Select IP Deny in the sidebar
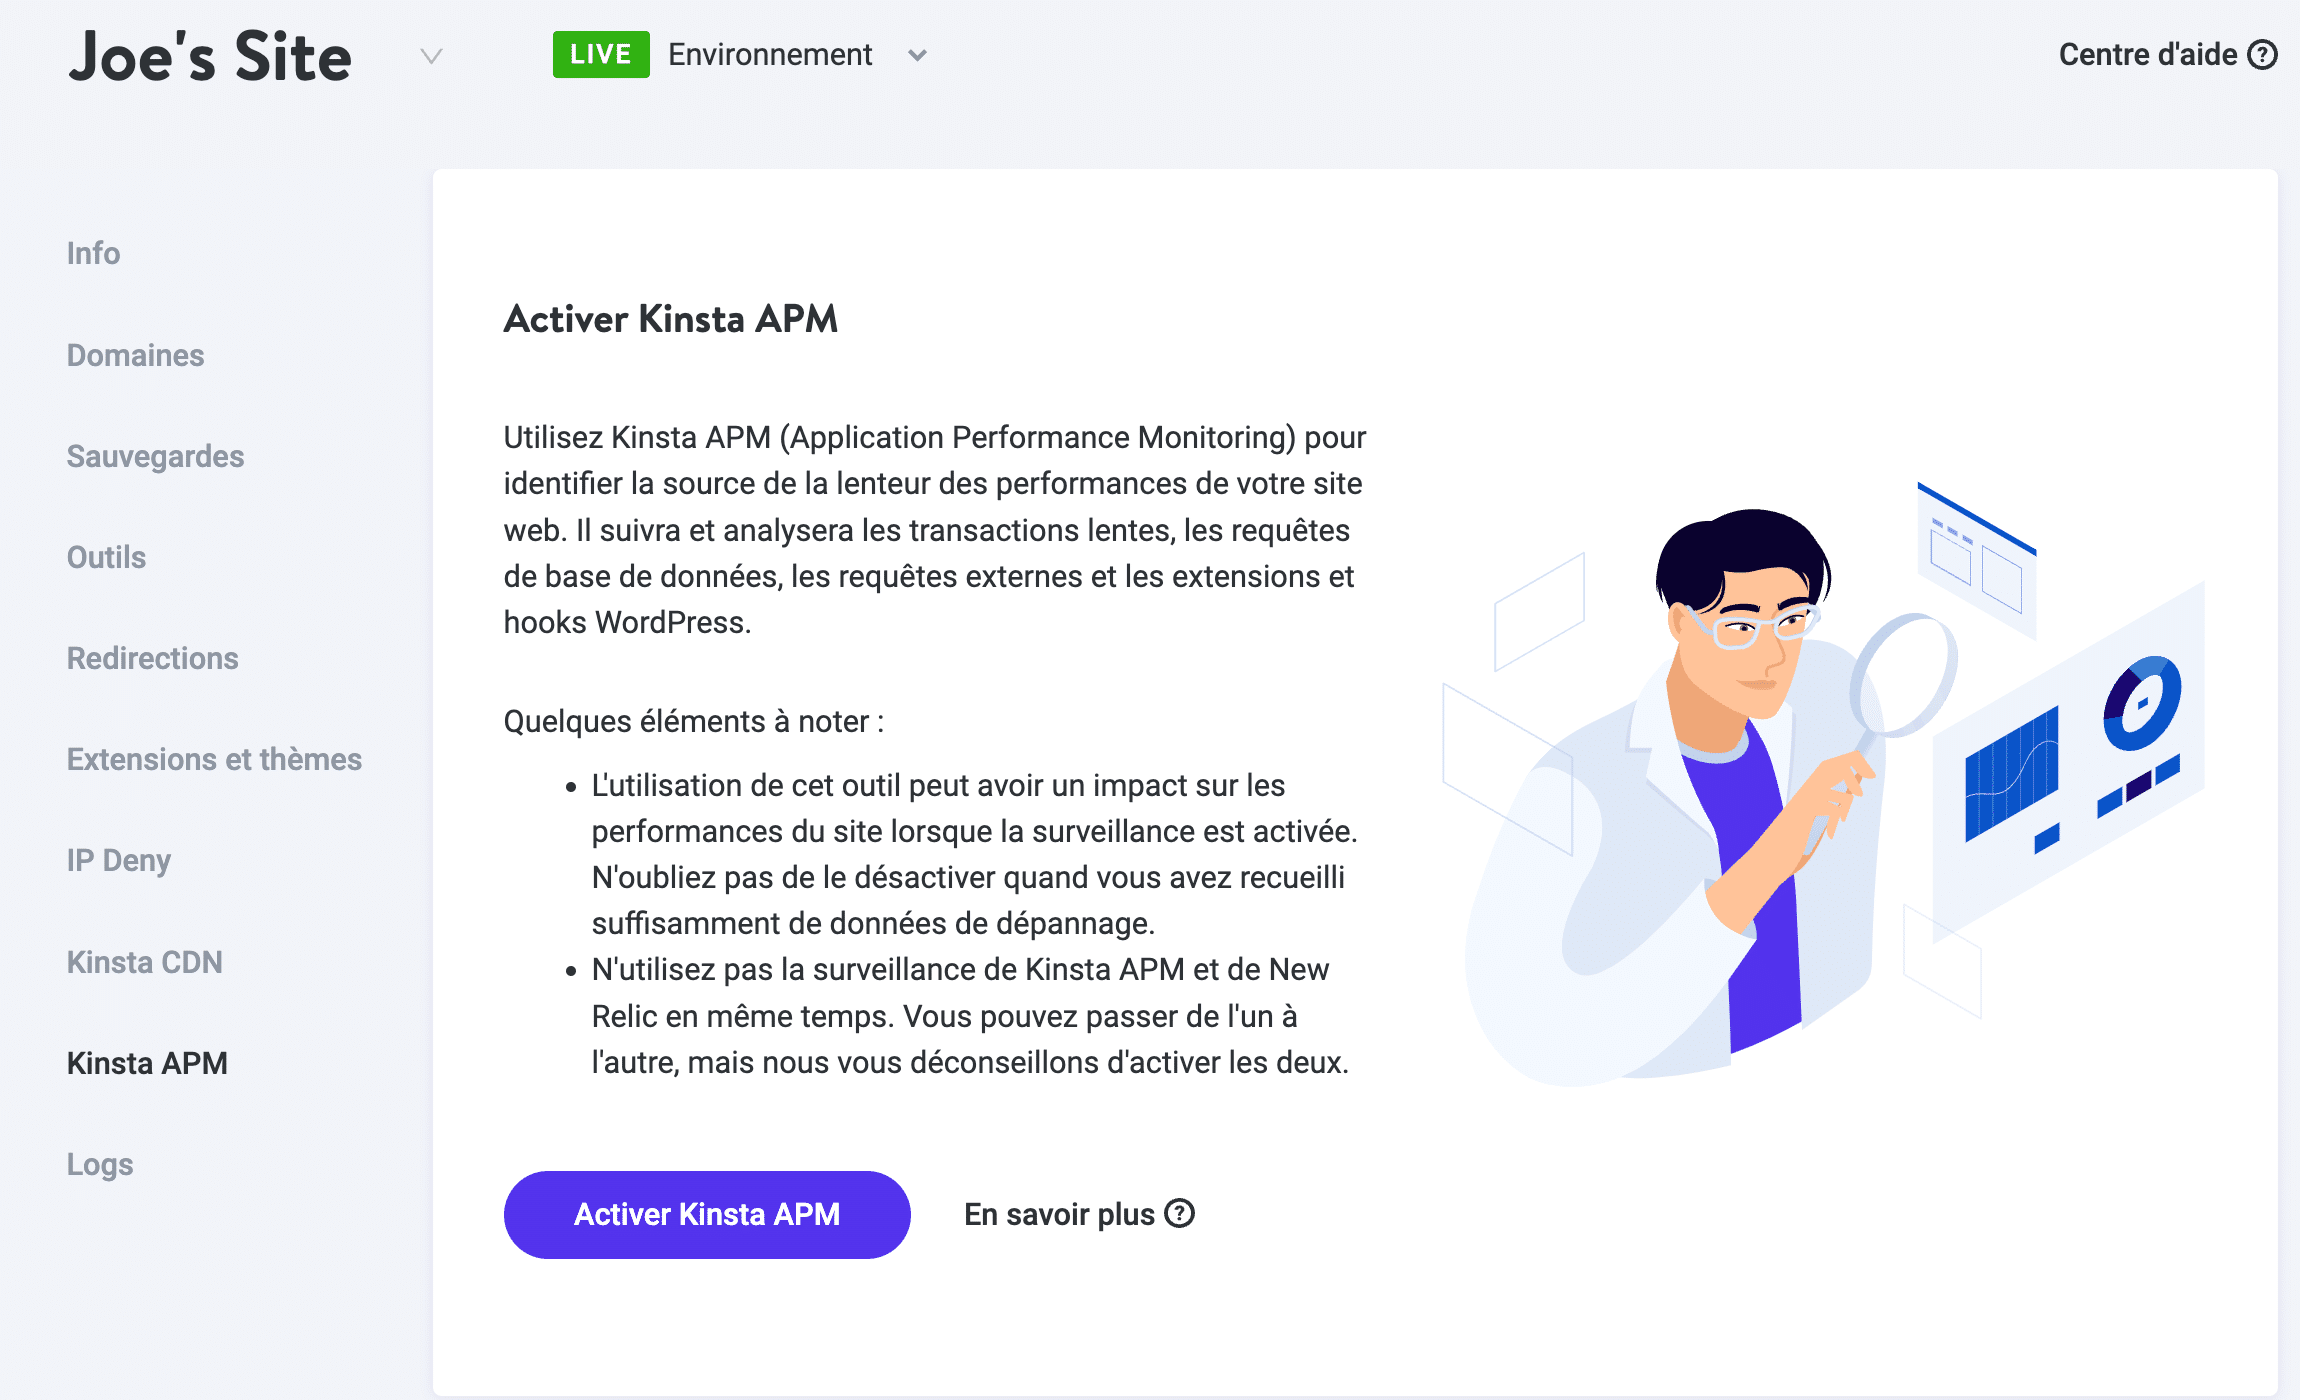Viewport: 2300px width, 1400px height. (118, 860)
